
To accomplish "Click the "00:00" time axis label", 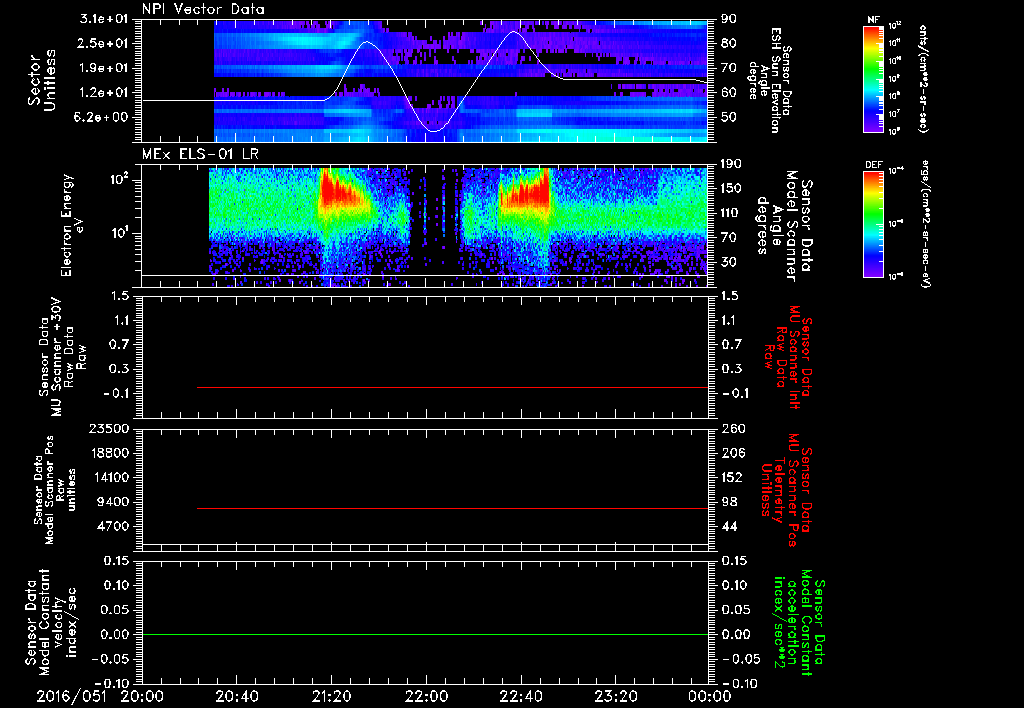I will (x=710, y=696).
